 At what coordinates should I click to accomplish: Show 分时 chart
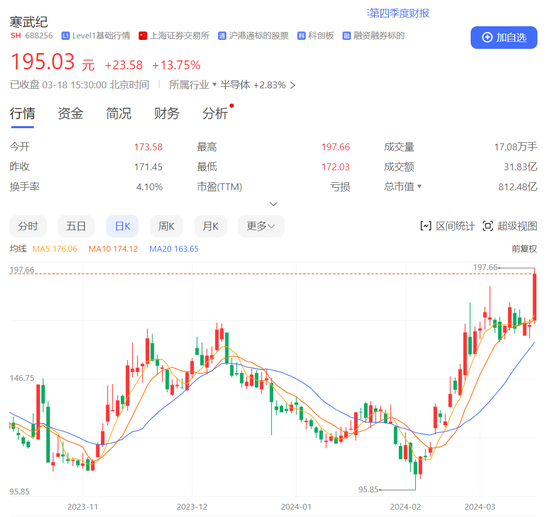tap(28, 226)
